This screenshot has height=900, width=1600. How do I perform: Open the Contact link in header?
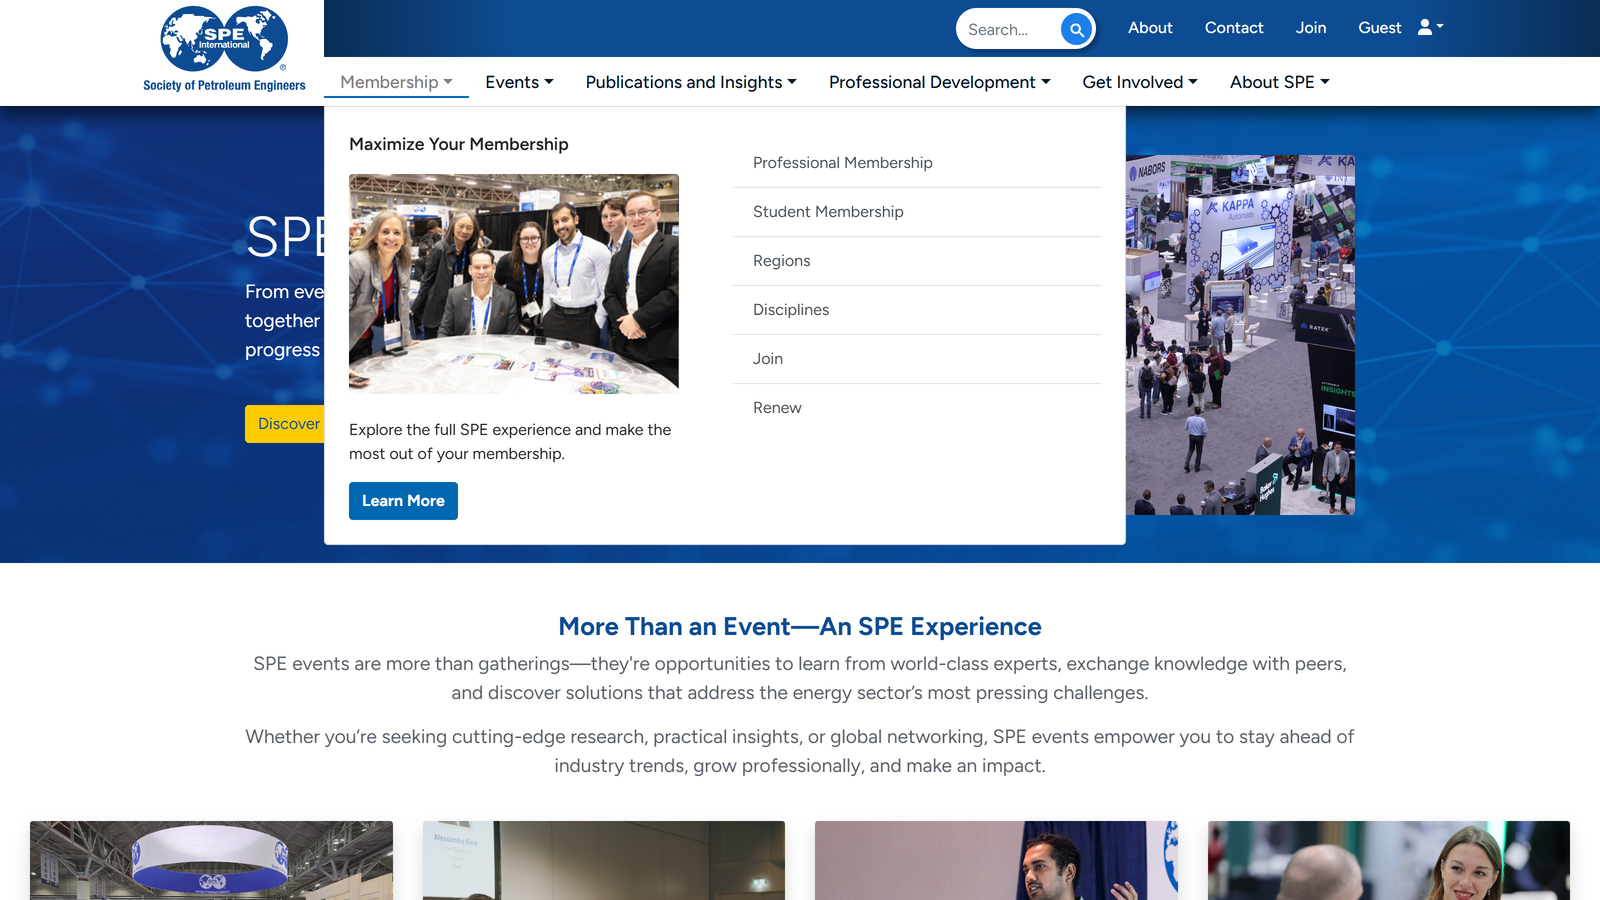[x=1233, y=28]
